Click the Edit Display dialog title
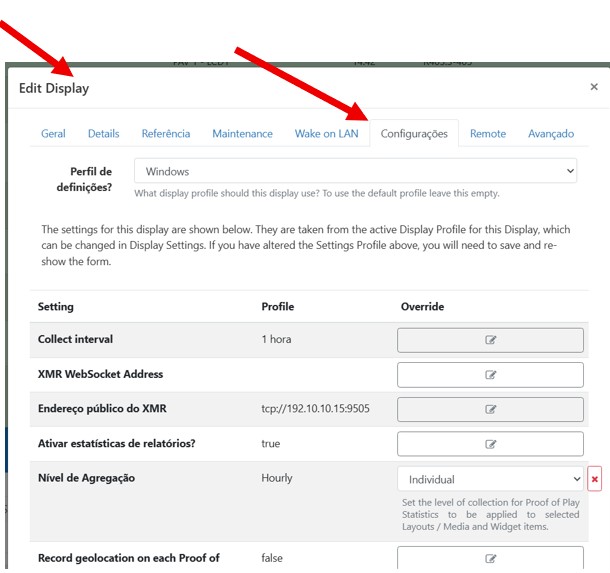 54,89
